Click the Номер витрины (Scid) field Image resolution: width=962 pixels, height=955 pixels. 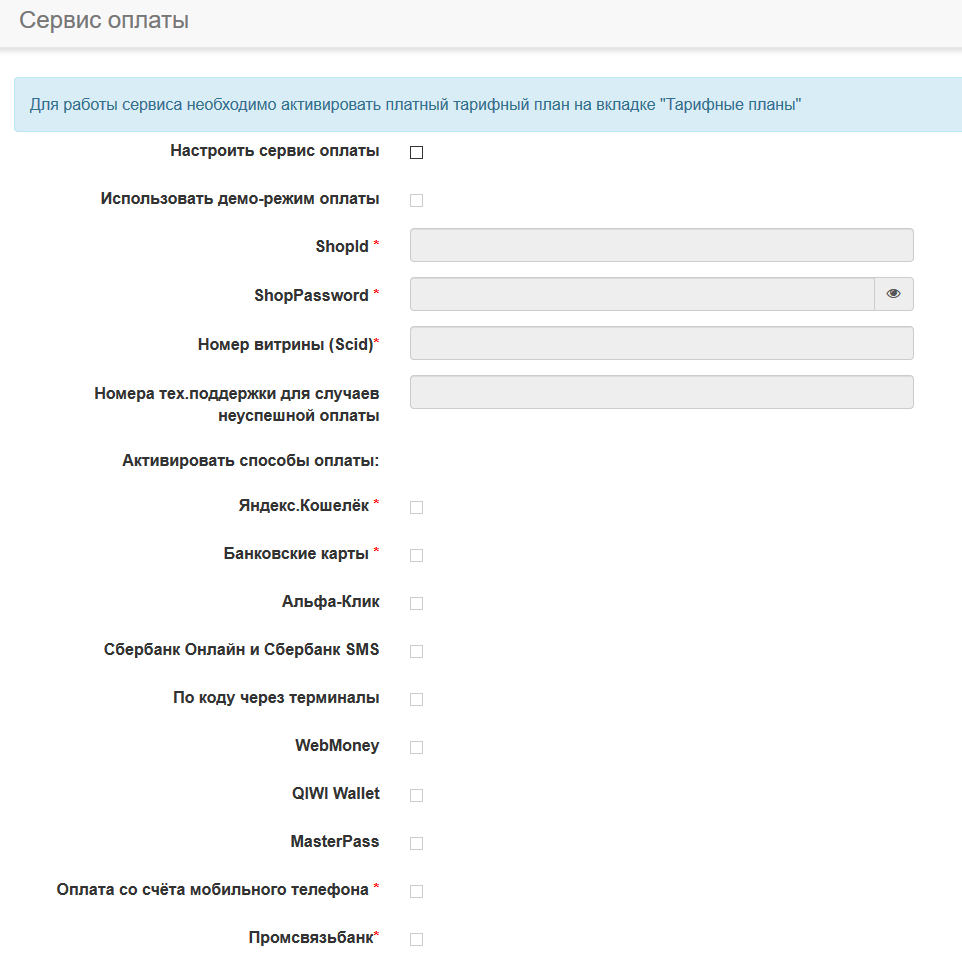click(661, 343)
